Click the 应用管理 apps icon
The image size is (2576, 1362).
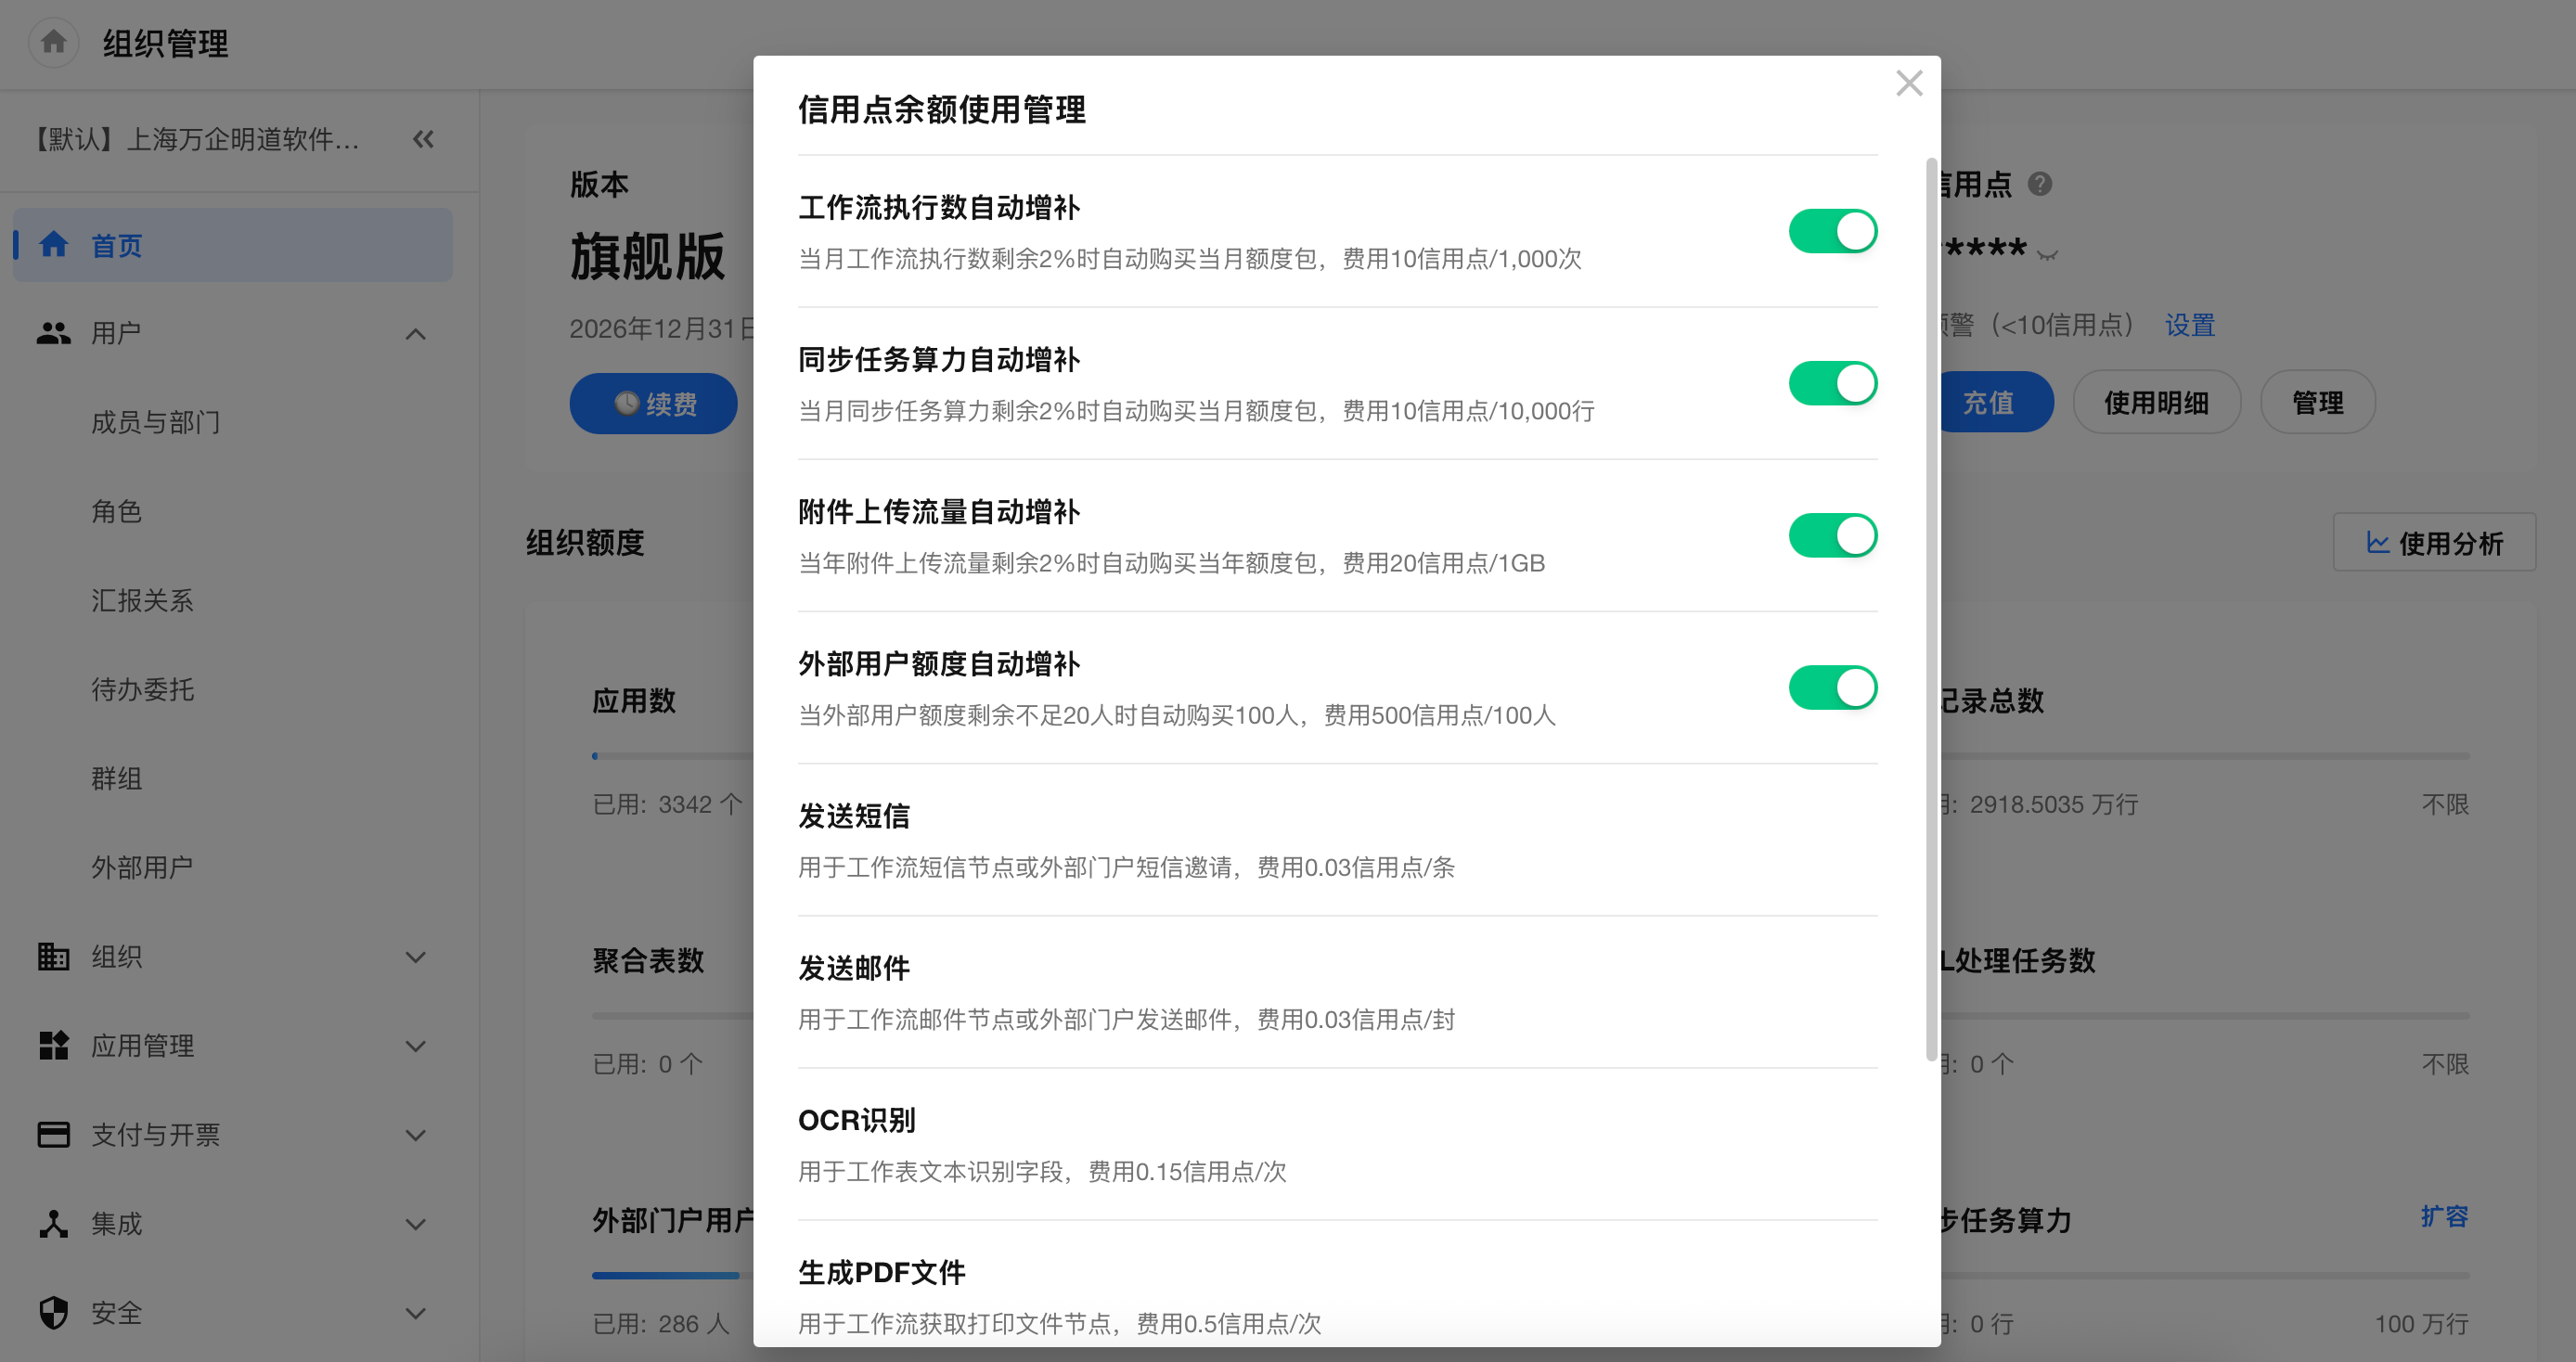tap(53, 1046)
